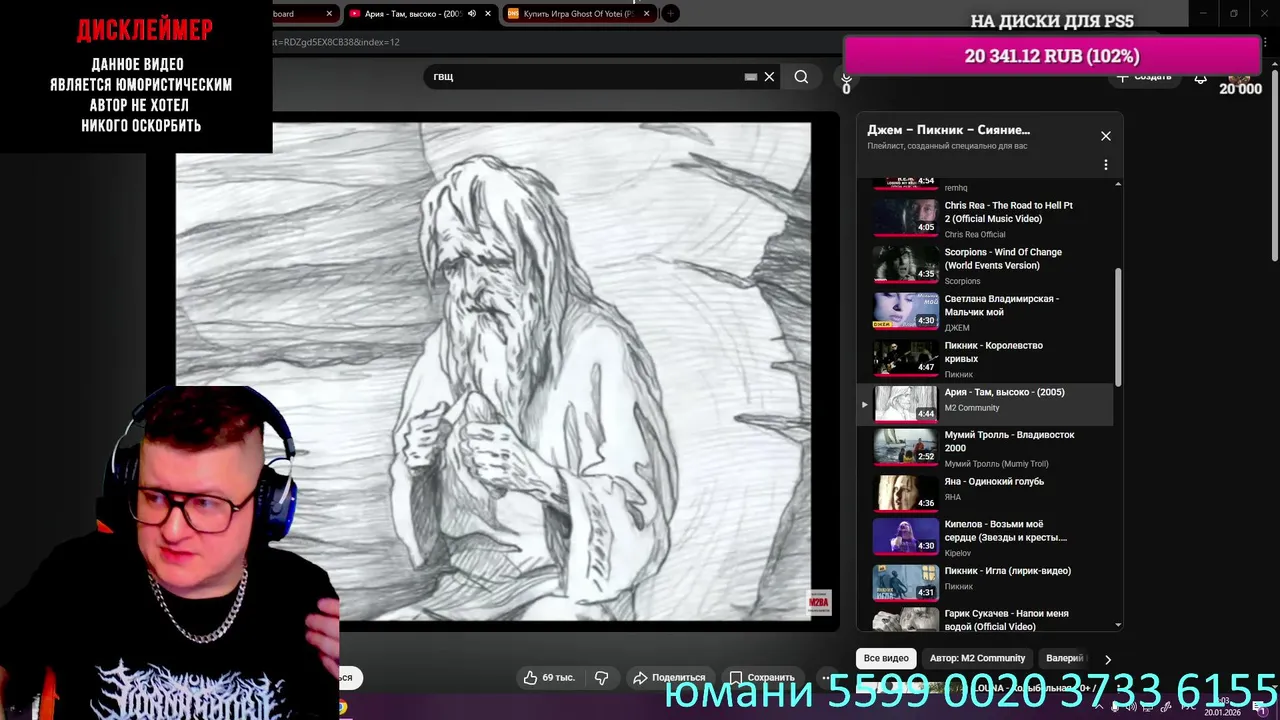Like the video (69 тыс.)

(x=549, y=677)
